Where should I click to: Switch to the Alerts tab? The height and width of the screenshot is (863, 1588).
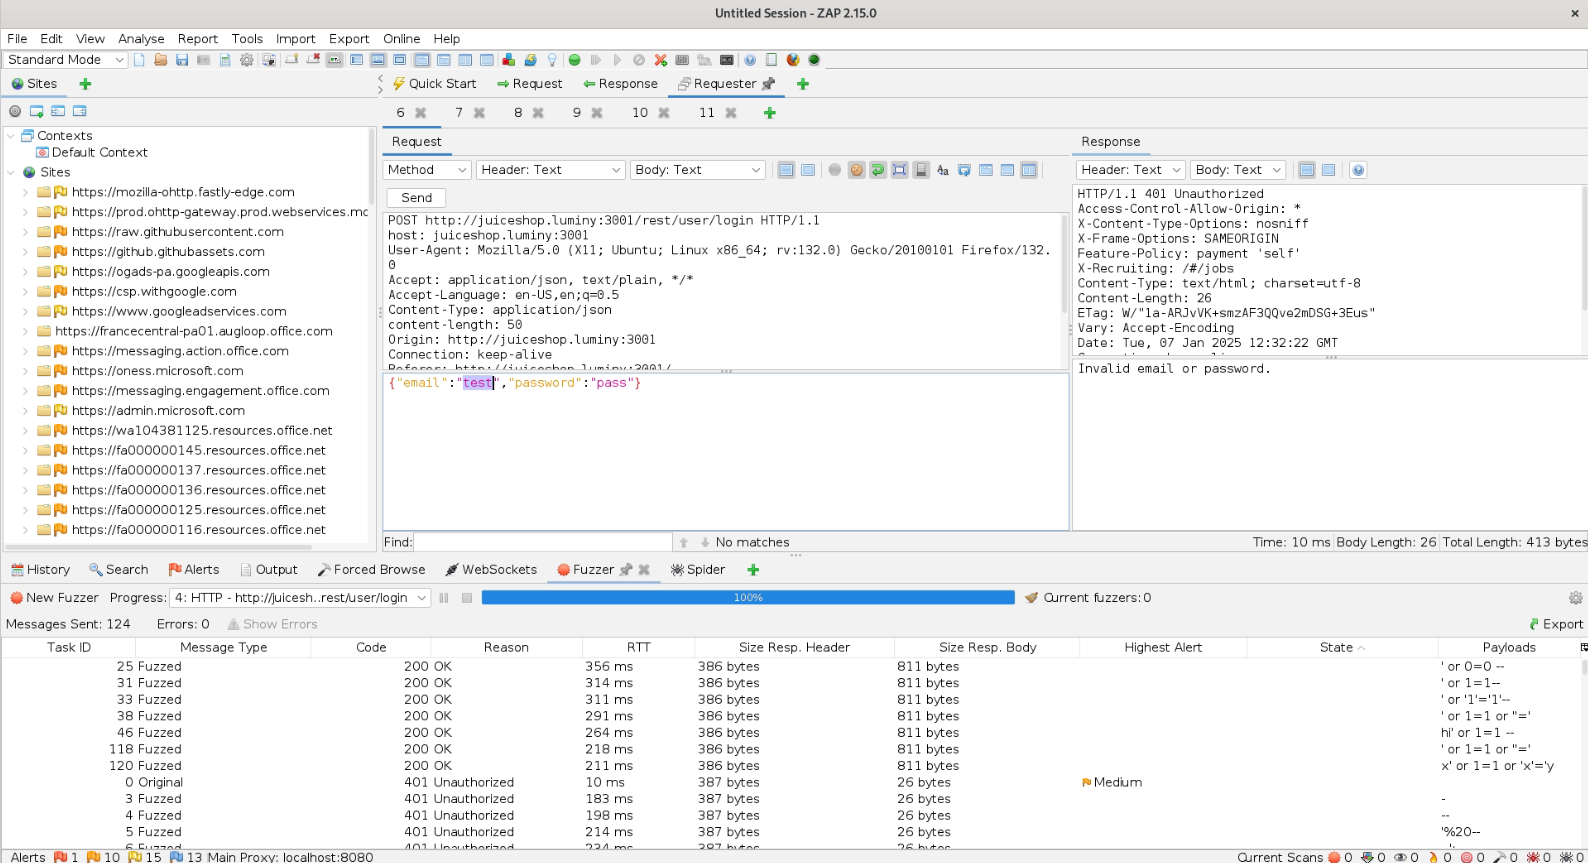194,570
